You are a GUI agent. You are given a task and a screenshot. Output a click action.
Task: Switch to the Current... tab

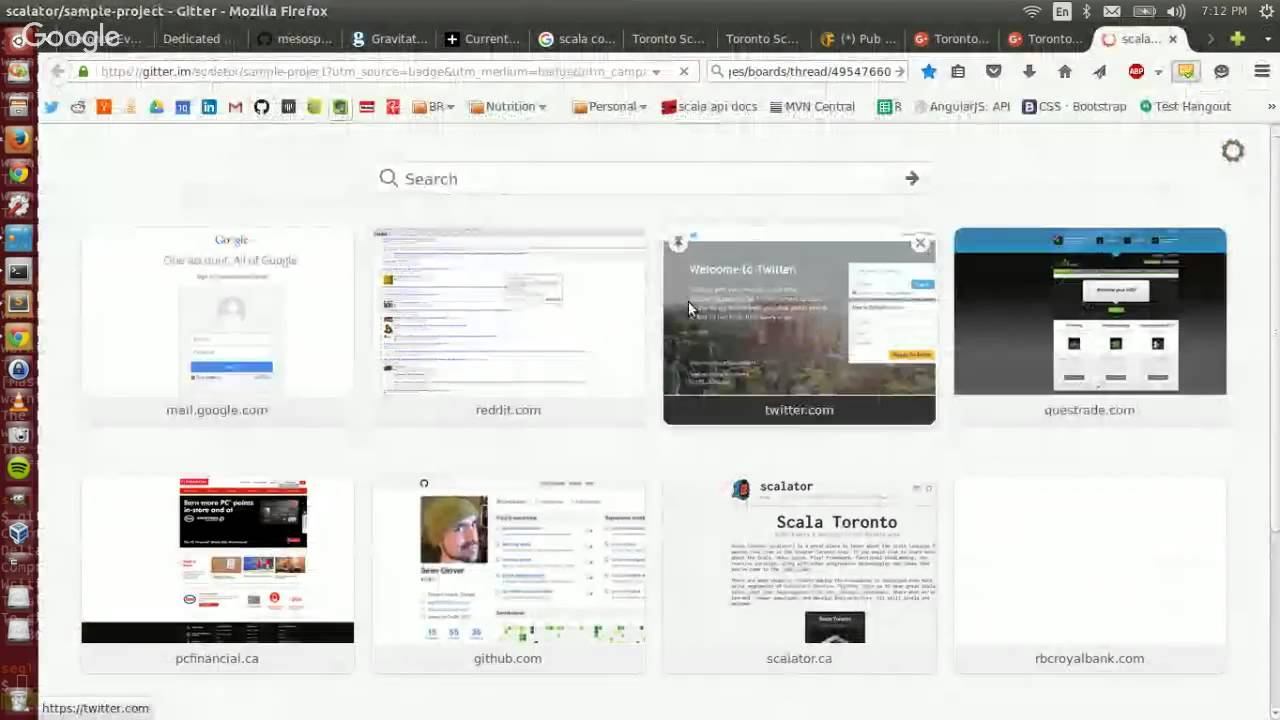tap(483, 39)
